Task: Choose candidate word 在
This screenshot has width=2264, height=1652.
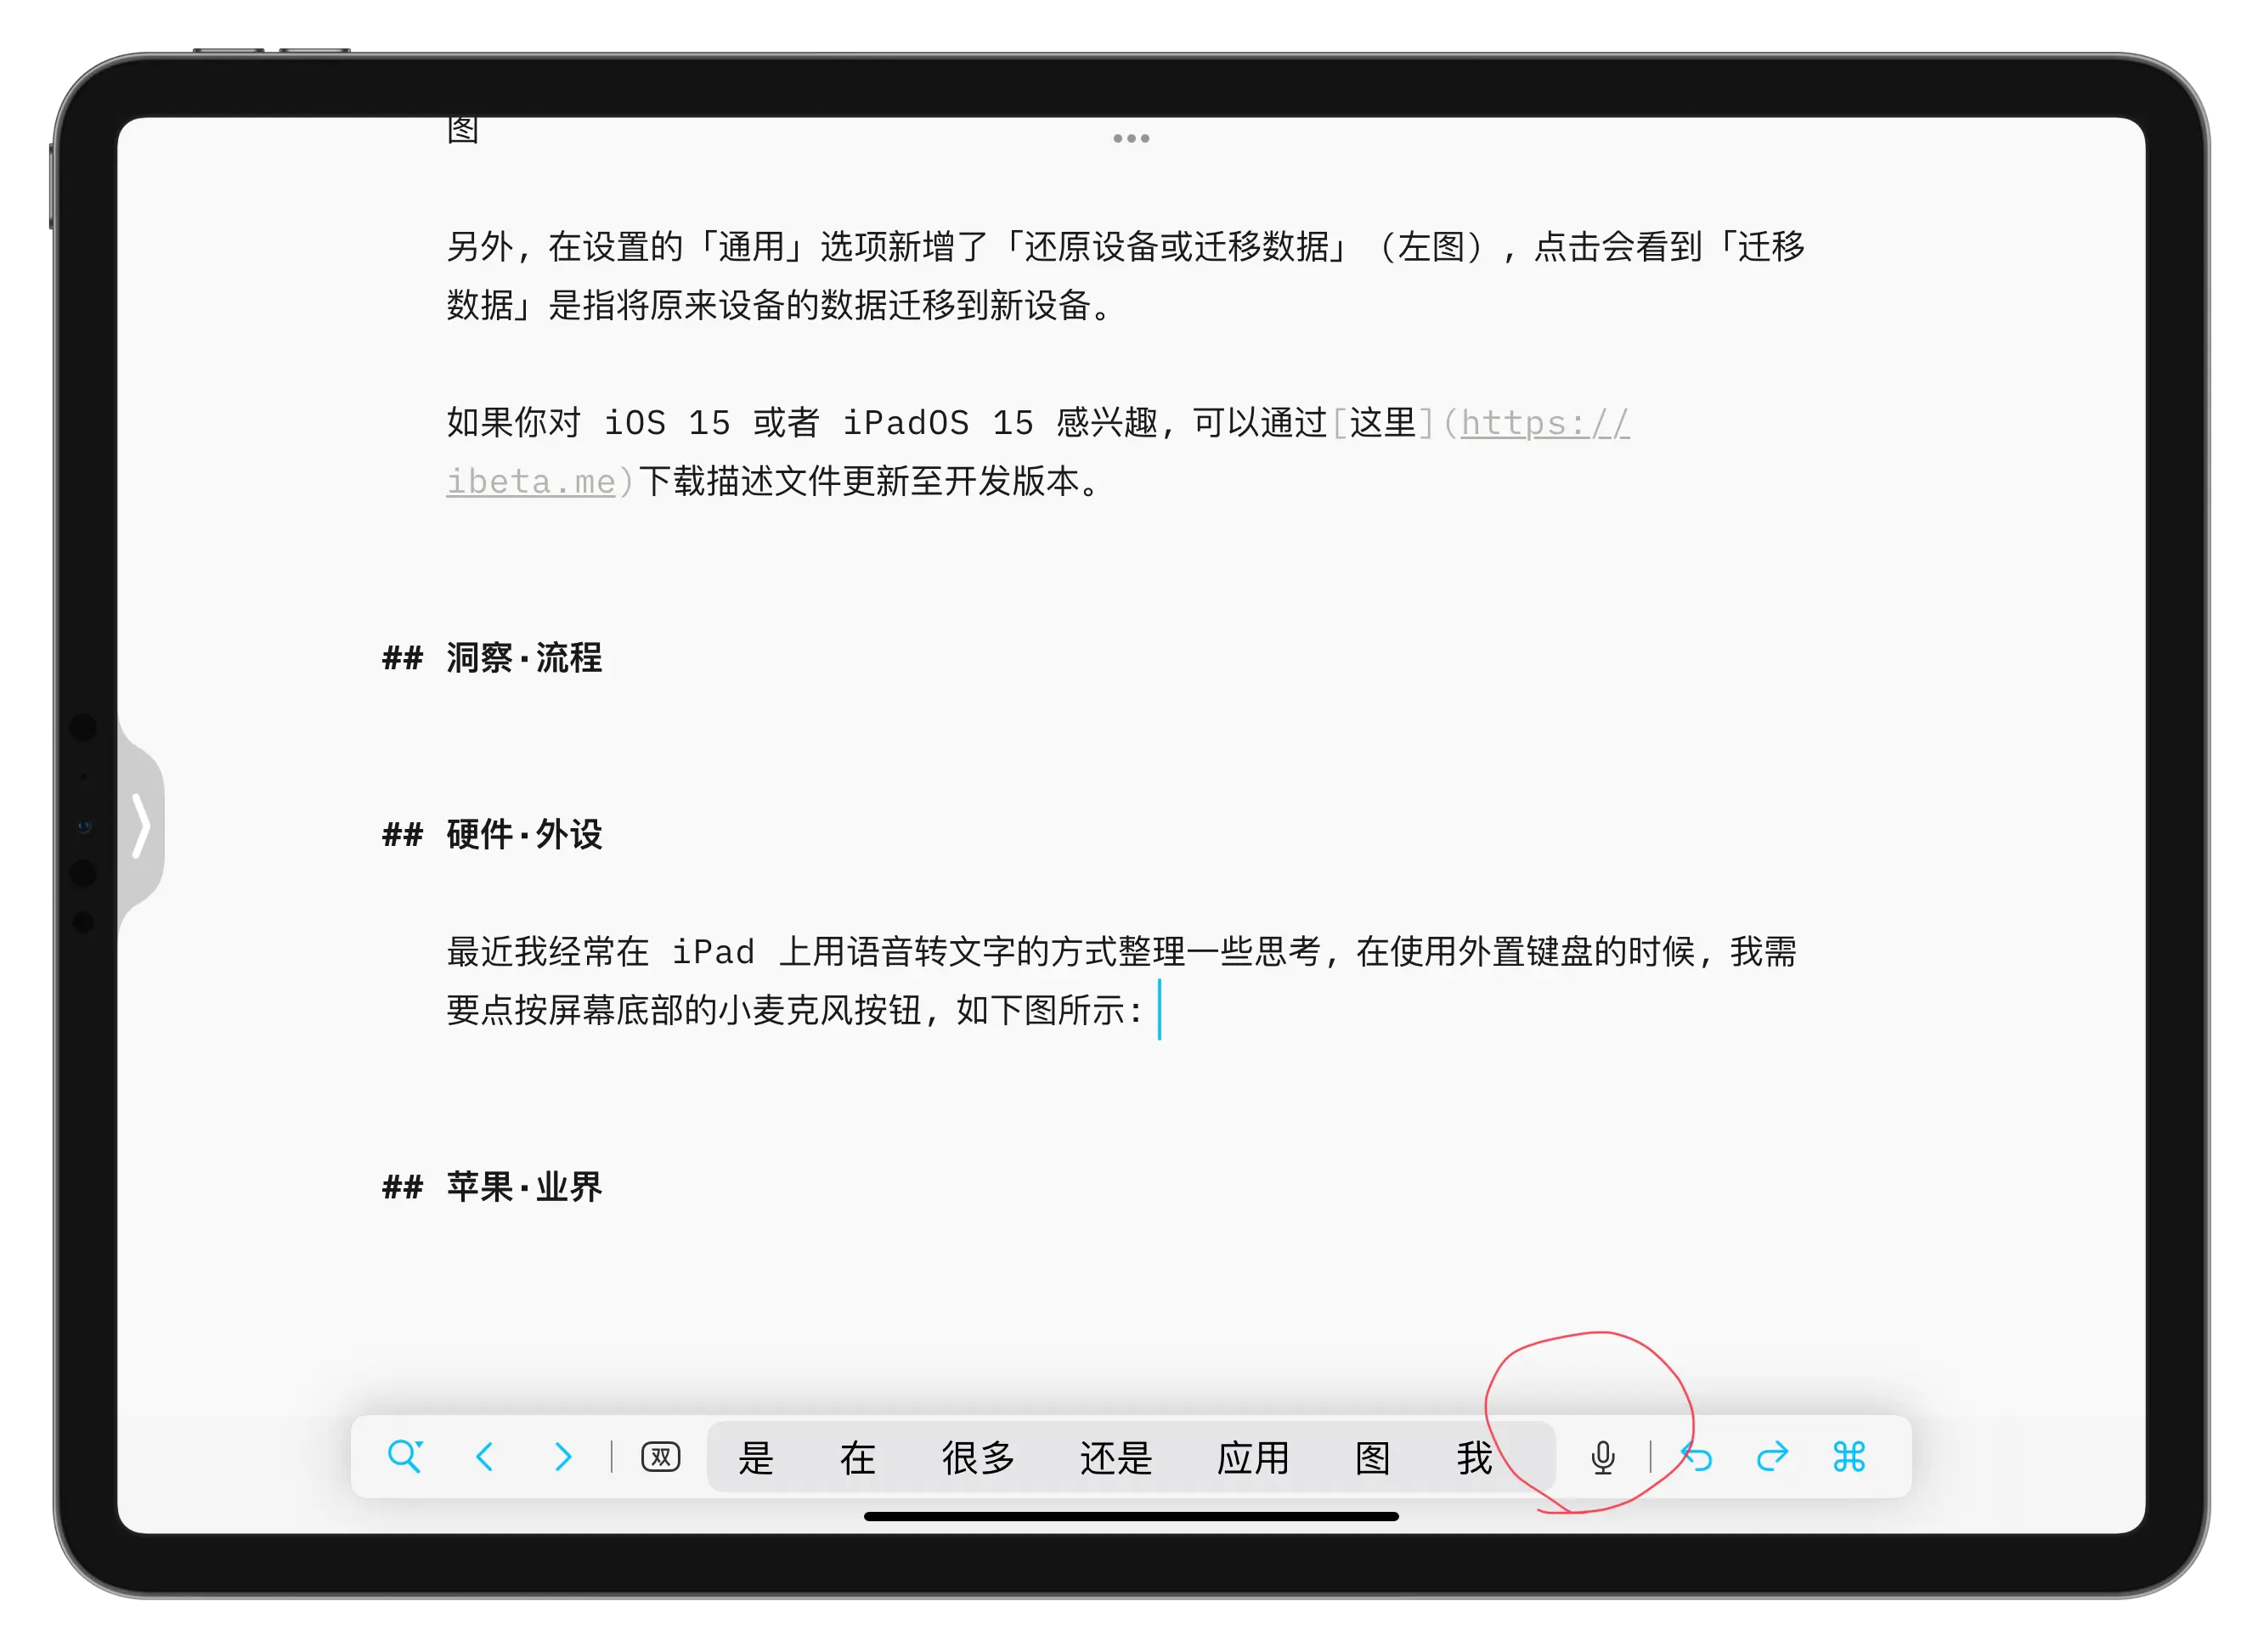Action: [857, 1458]
